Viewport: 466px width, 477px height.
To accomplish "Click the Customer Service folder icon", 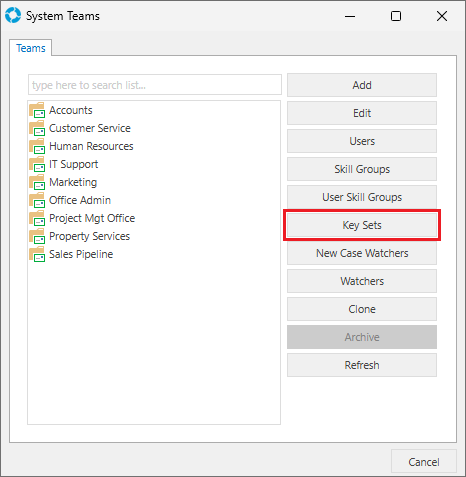I will tap(37, 128).
